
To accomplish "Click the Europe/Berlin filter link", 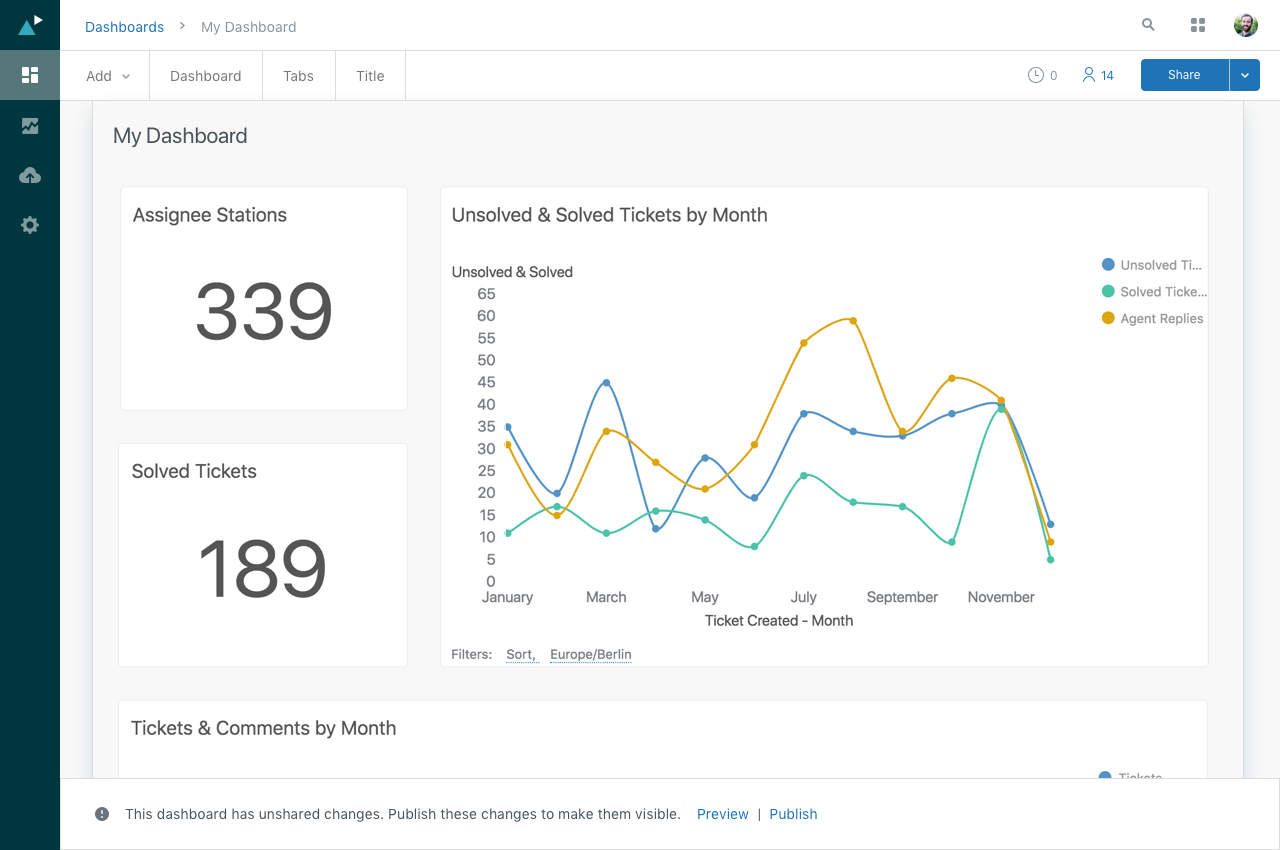I will (590, 655).
